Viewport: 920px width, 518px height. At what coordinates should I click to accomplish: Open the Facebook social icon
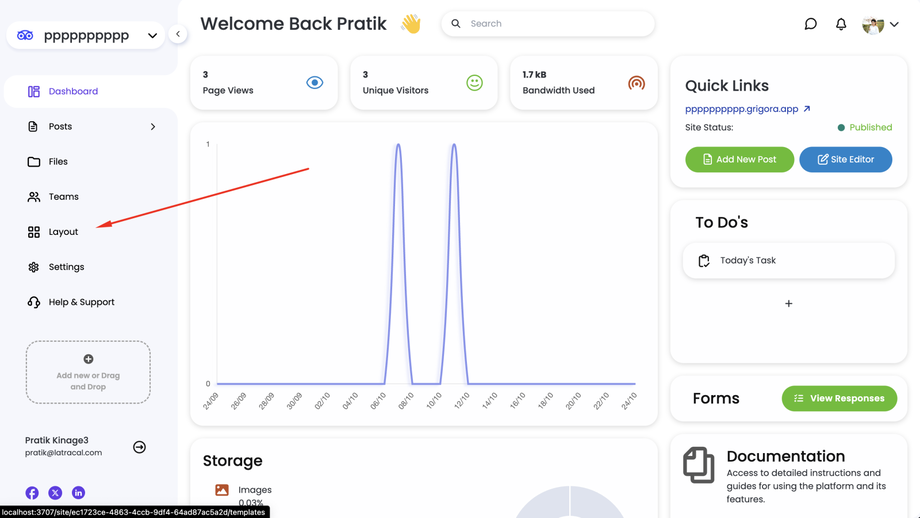pyautogui.click(x=32, y=493)
